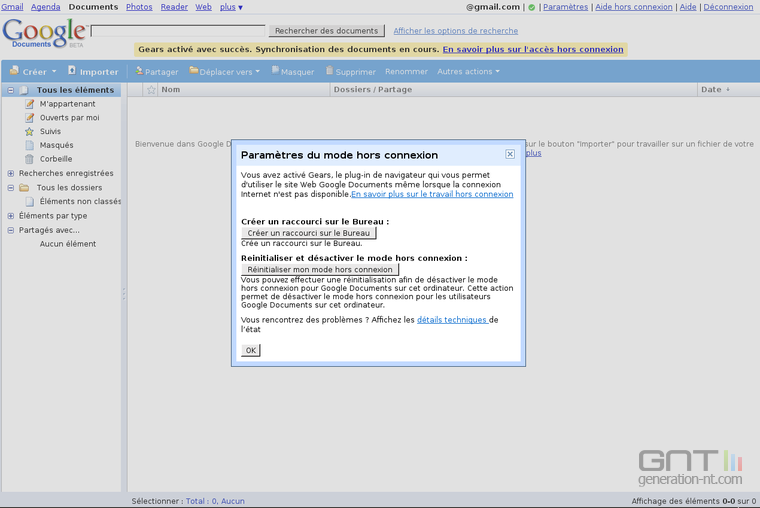760x508 pixels.
Task: Sort by the Date column header
Action: click(x=715, y=90)
